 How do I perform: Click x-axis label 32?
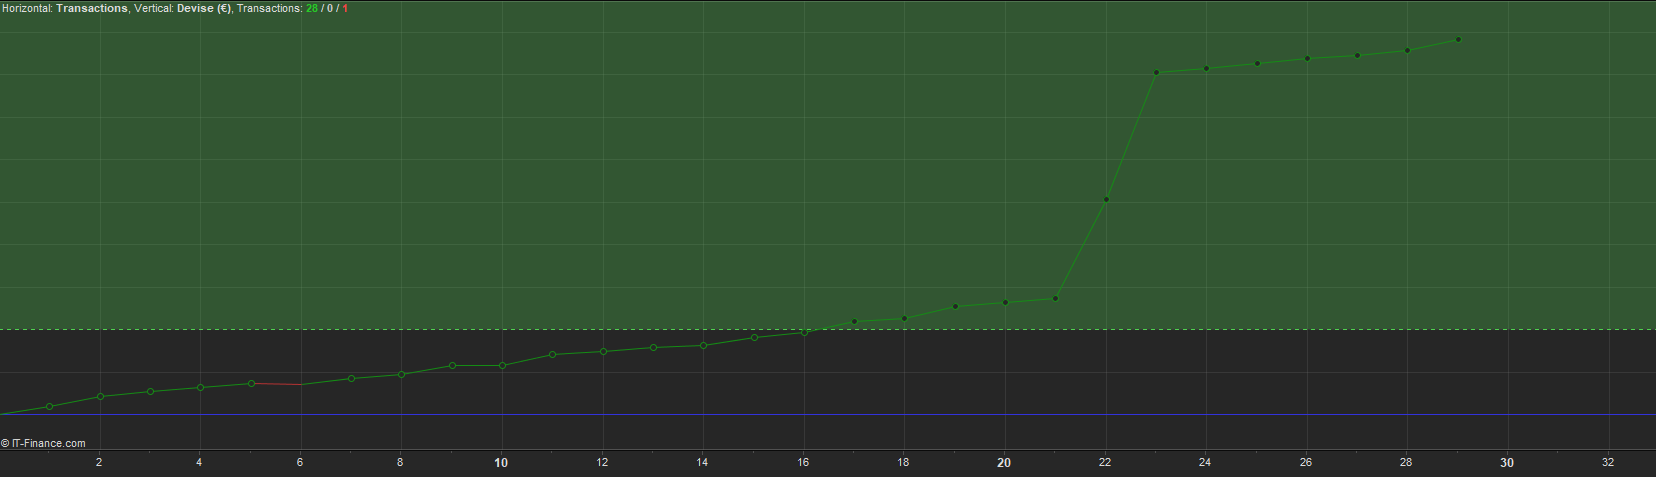(1608, 462)
